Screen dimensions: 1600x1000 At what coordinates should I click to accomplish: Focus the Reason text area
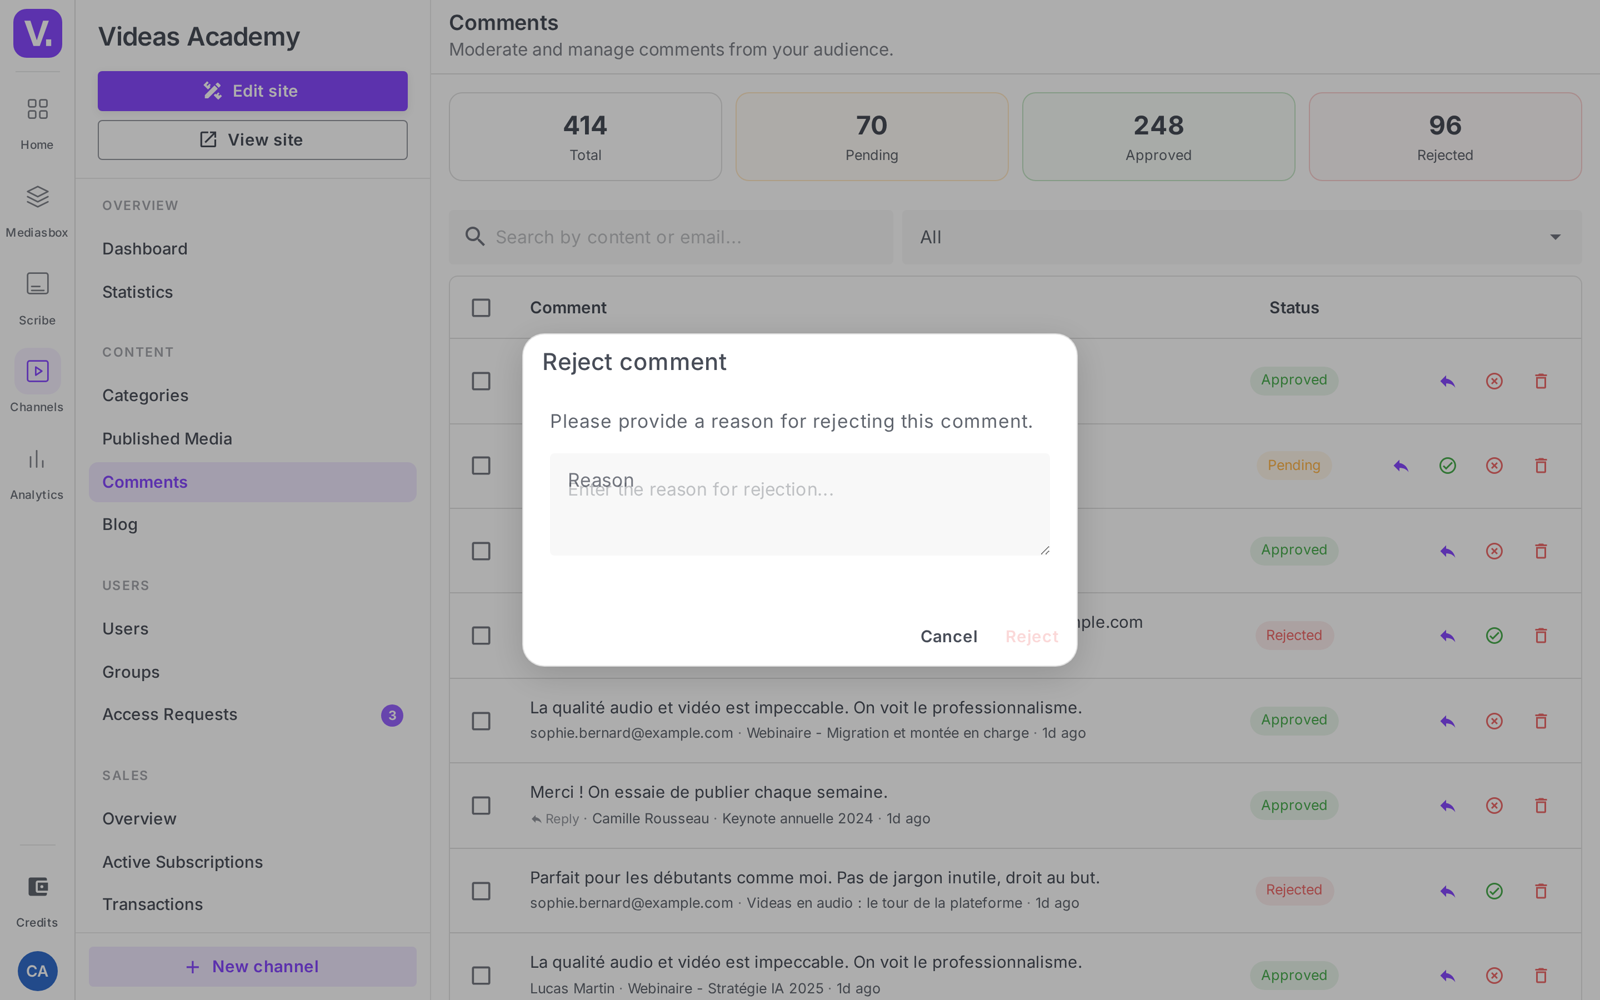(800, 505)
